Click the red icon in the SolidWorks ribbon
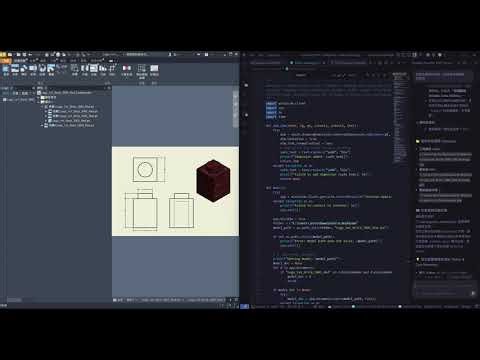This screenshot has width=480, height=360. 127,69
